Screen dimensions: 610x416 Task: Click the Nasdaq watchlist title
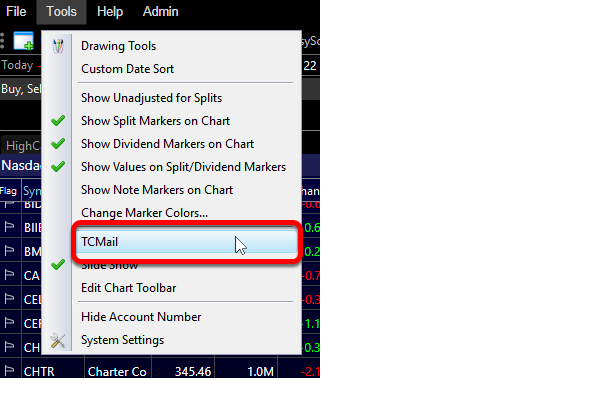[x=21, y=165]
